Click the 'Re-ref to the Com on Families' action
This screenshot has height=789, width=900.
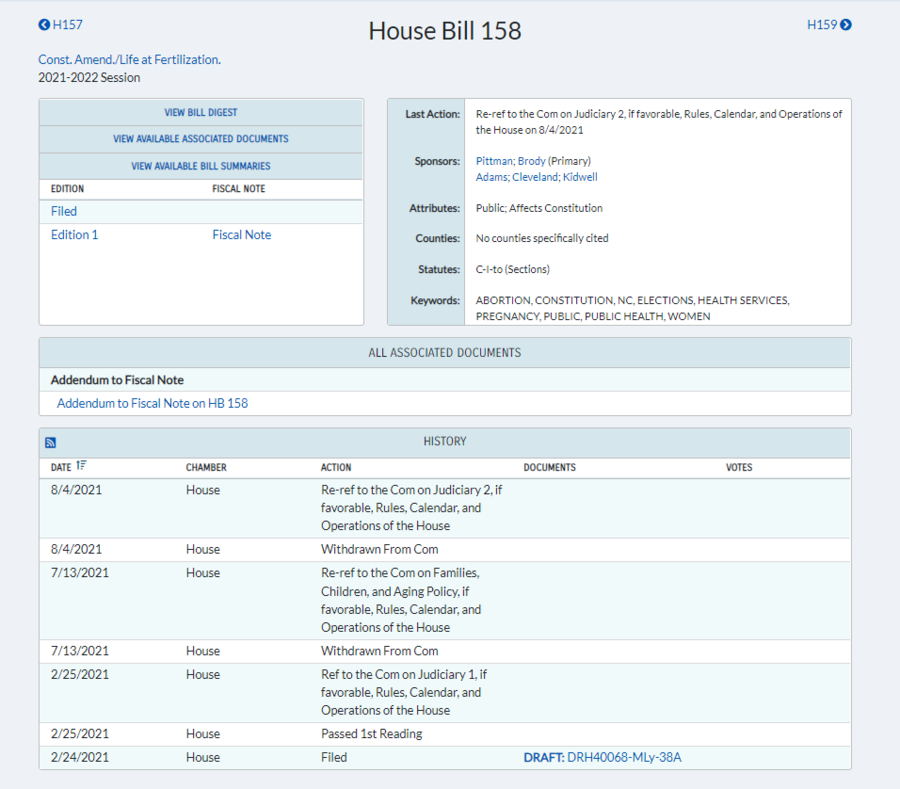coord(401,600)
